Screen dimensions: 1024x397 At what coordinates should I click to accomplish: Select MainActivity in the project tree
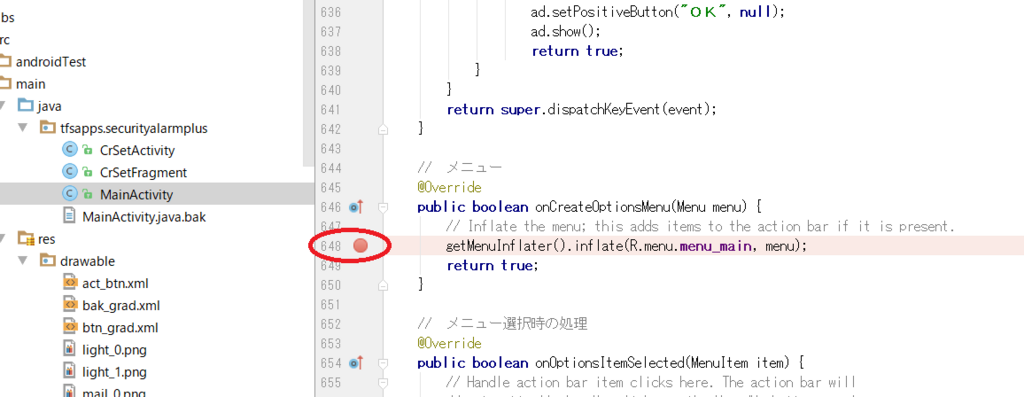[x=136, y=195]
